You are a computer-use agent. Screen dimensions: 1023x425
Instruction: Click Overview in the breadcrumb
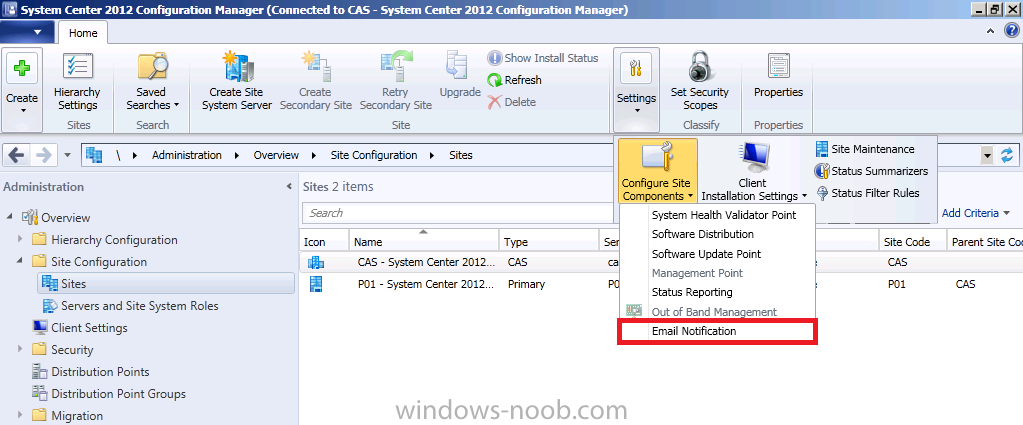(x=276, y=155)
